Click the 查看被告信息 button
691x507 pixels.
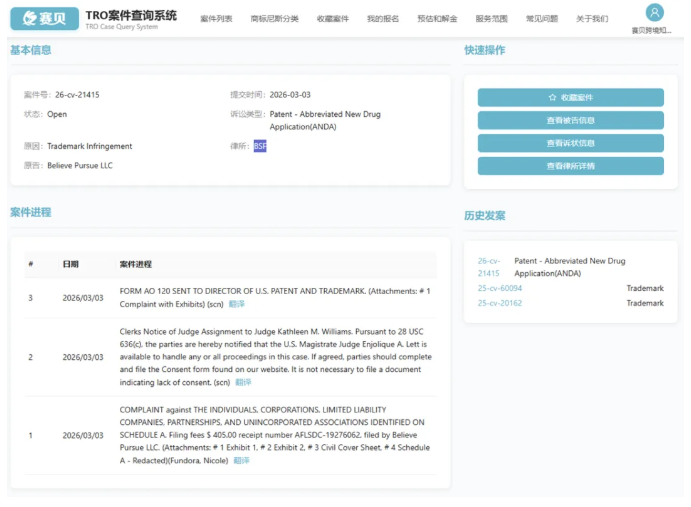[x=570, y=120]
